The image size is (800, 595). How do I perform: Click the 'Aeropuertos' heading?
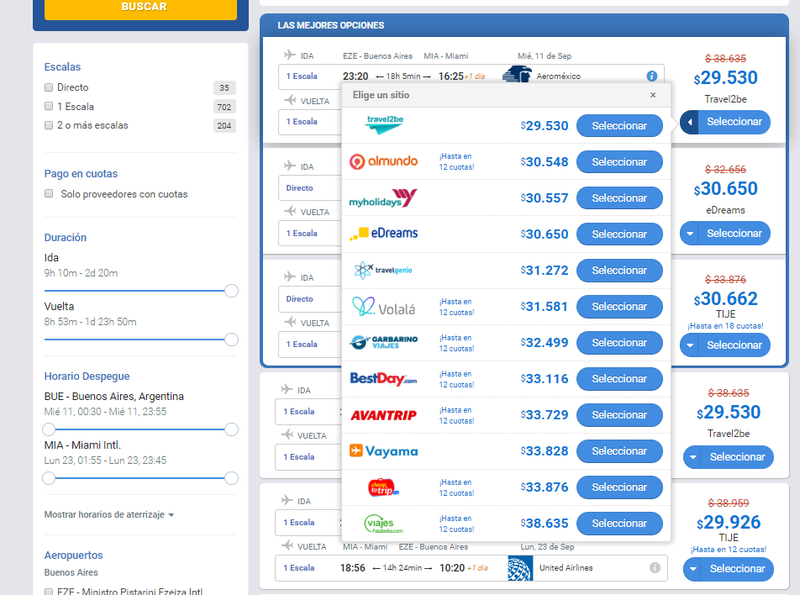tap(73, 555)
